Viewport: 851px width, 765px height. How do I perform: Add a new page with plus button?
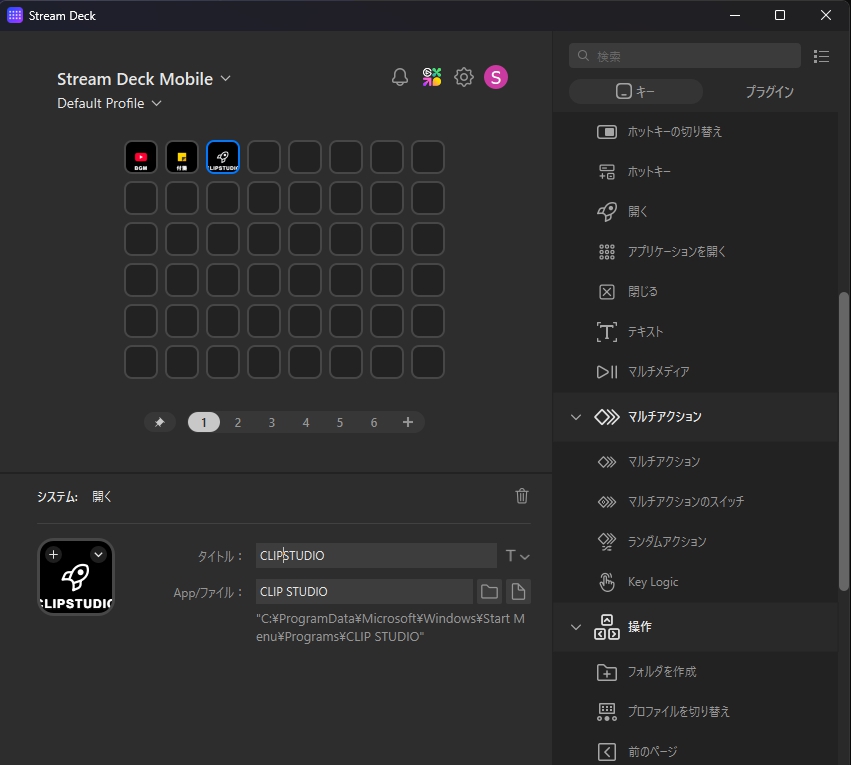tap(408, 423)
